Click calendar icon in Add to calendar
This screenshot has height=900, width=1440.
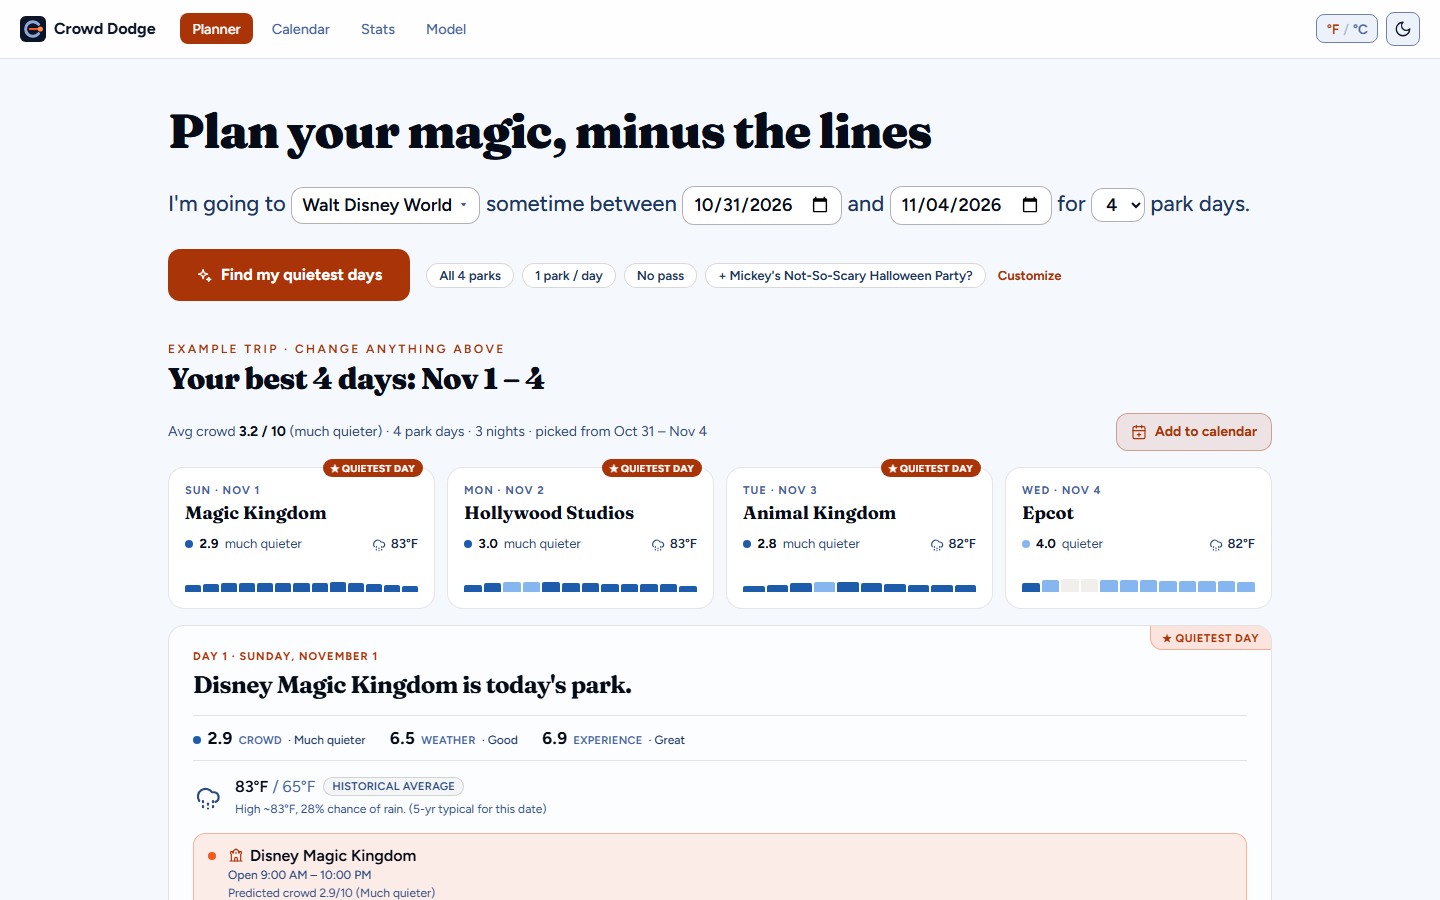[1139, 432]
